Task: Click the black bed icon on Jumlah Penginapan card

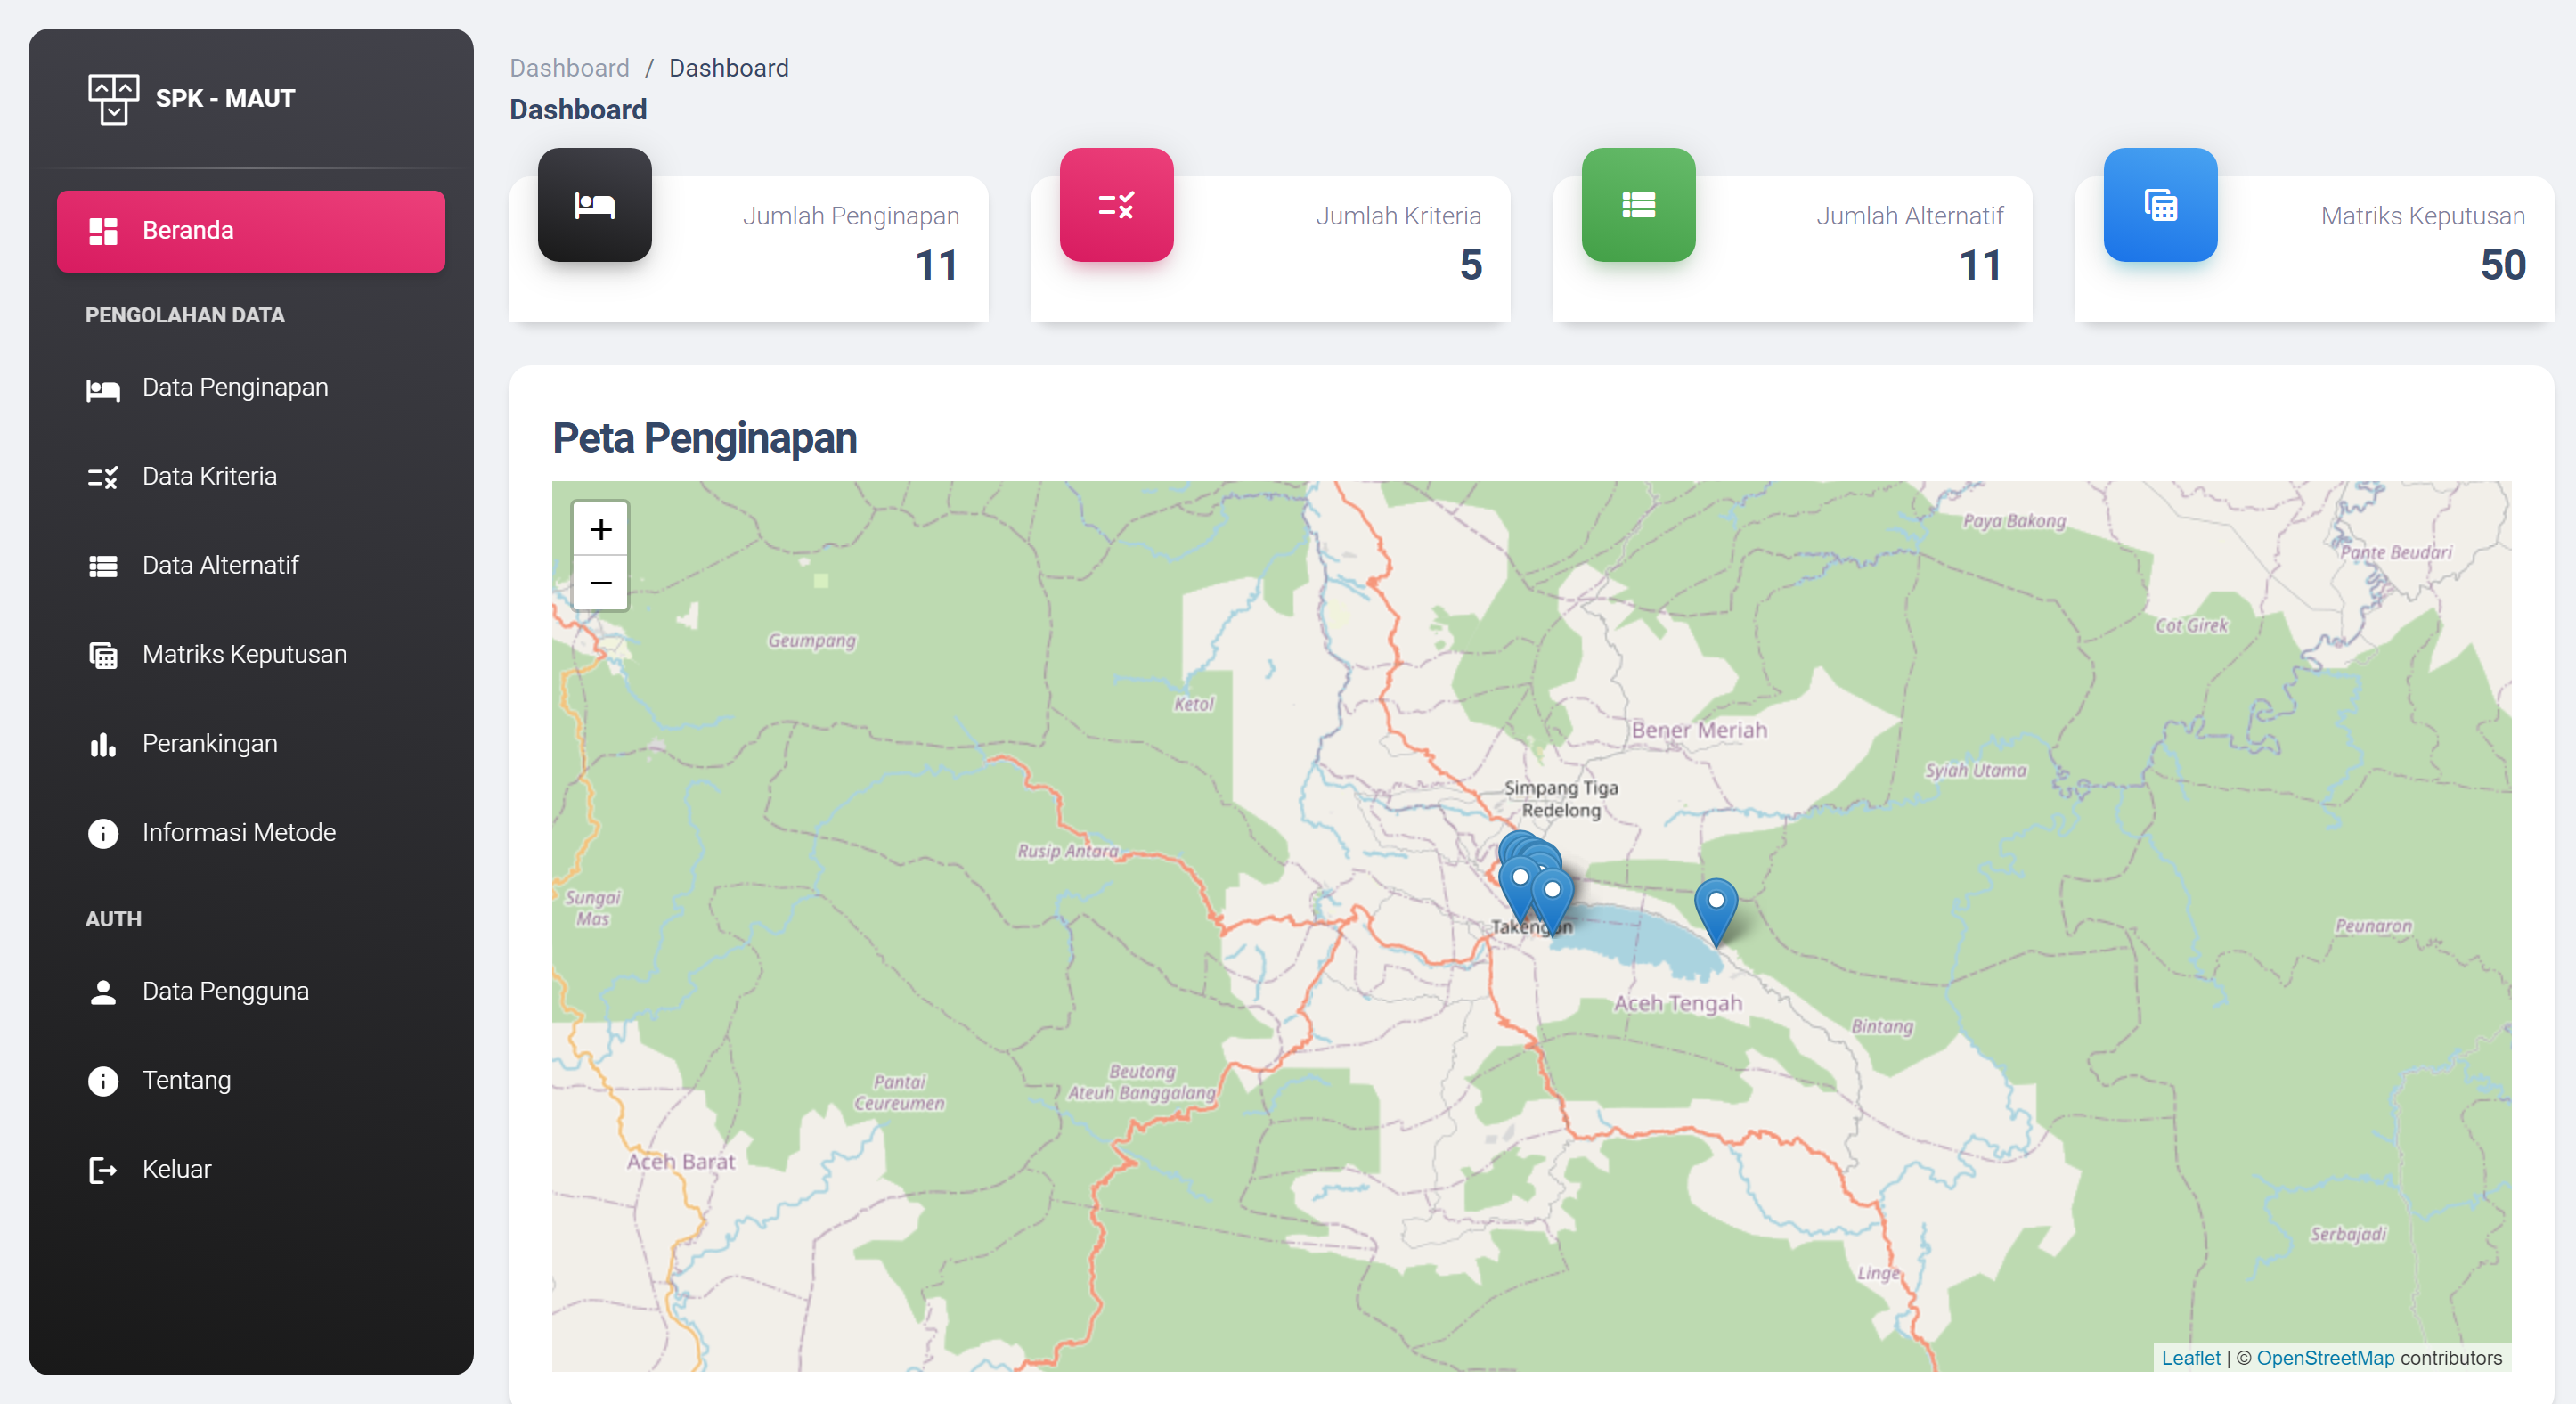Action: (595, 205)
